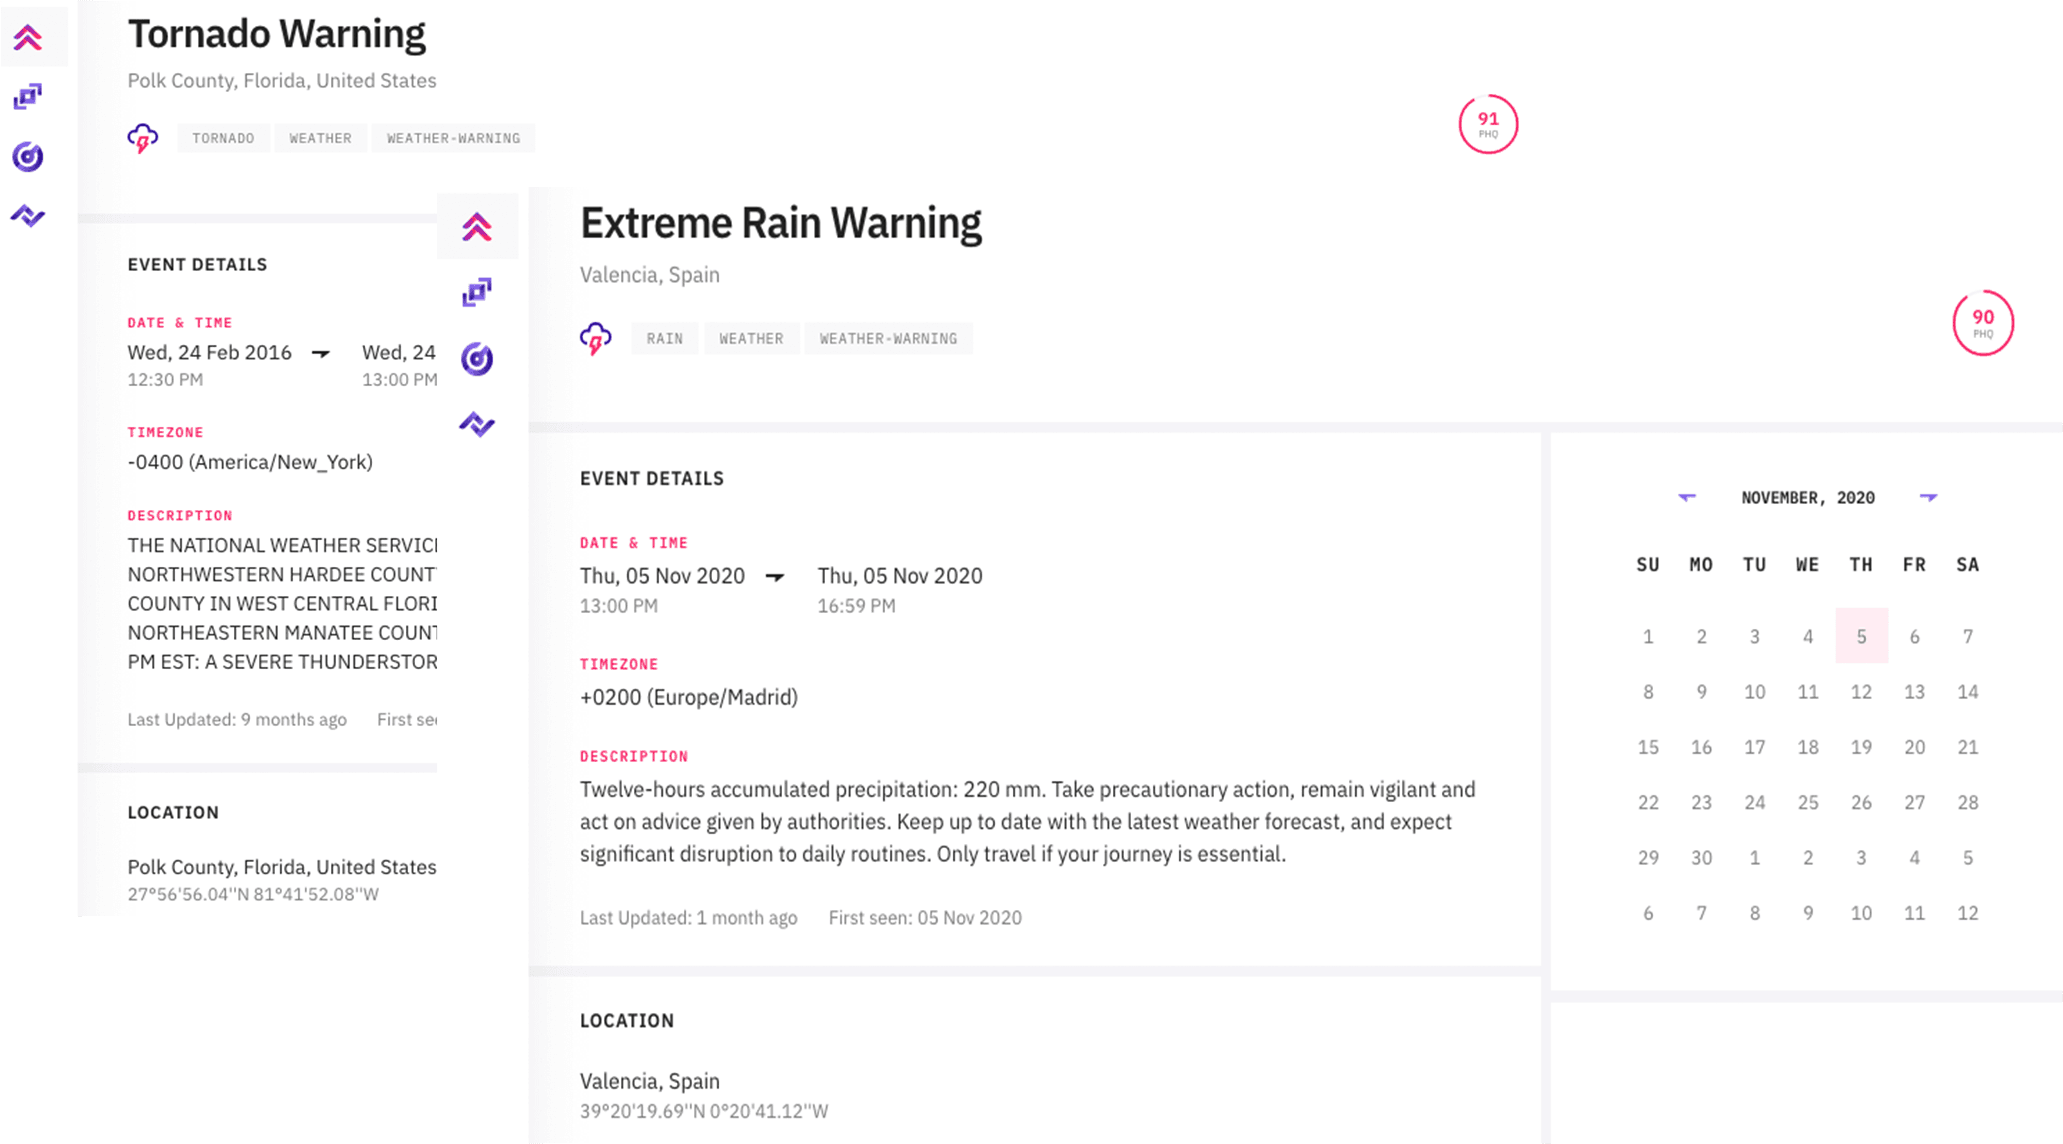Click the WEATHER tag under Extreme Rain Warning
The height and width of the screenshot is (1144, 2063).
click(751, 339)
